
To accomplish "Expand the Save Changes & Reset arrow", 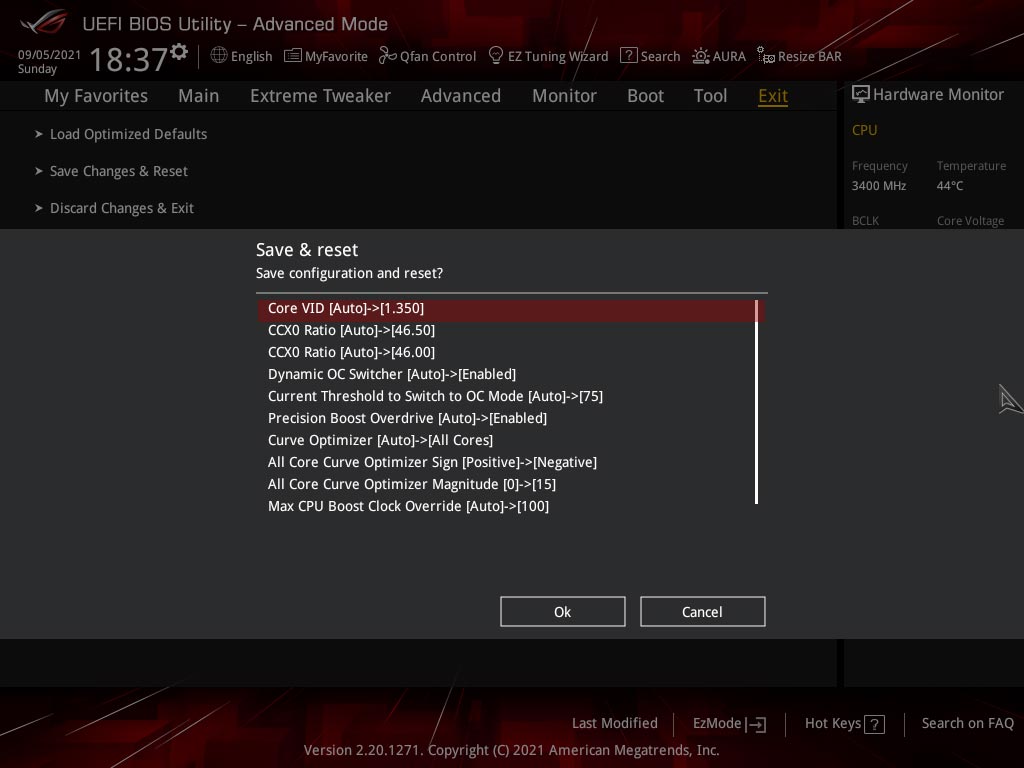I will click(x=39, y=171).
